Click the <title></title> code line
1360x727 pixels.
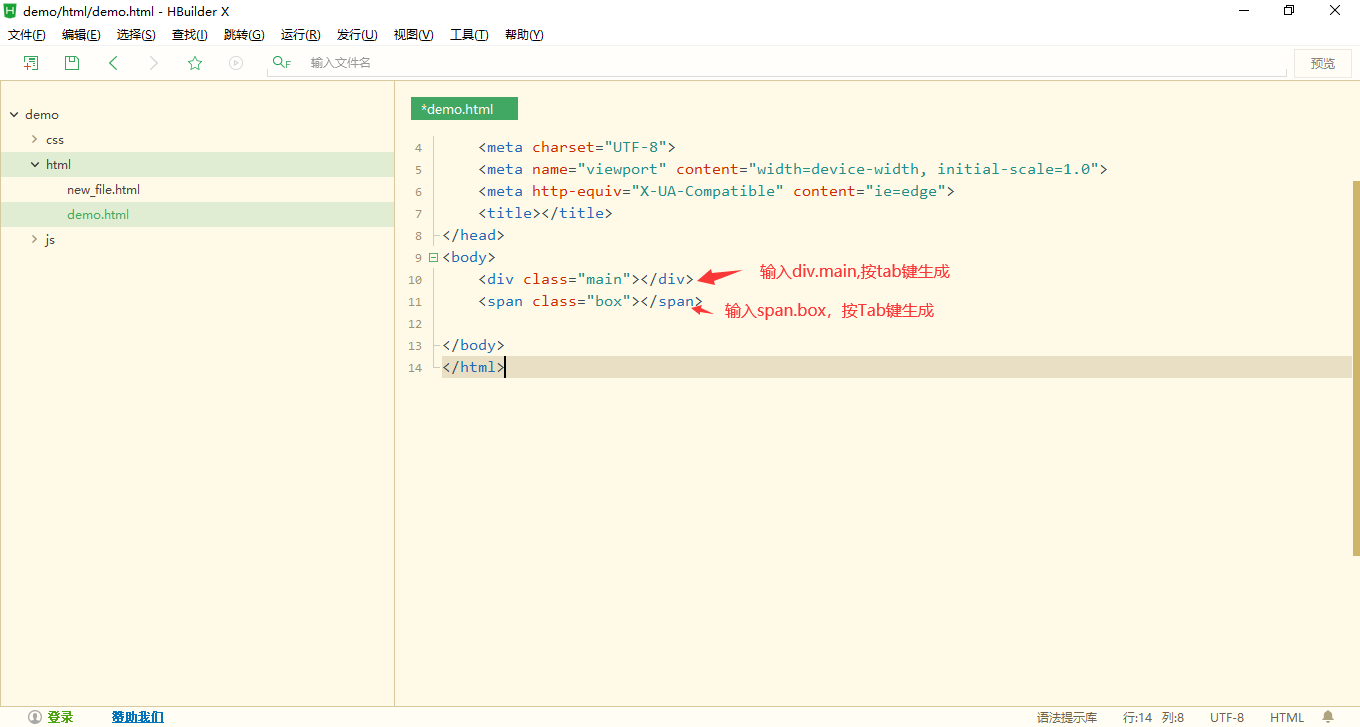[545, 213]
